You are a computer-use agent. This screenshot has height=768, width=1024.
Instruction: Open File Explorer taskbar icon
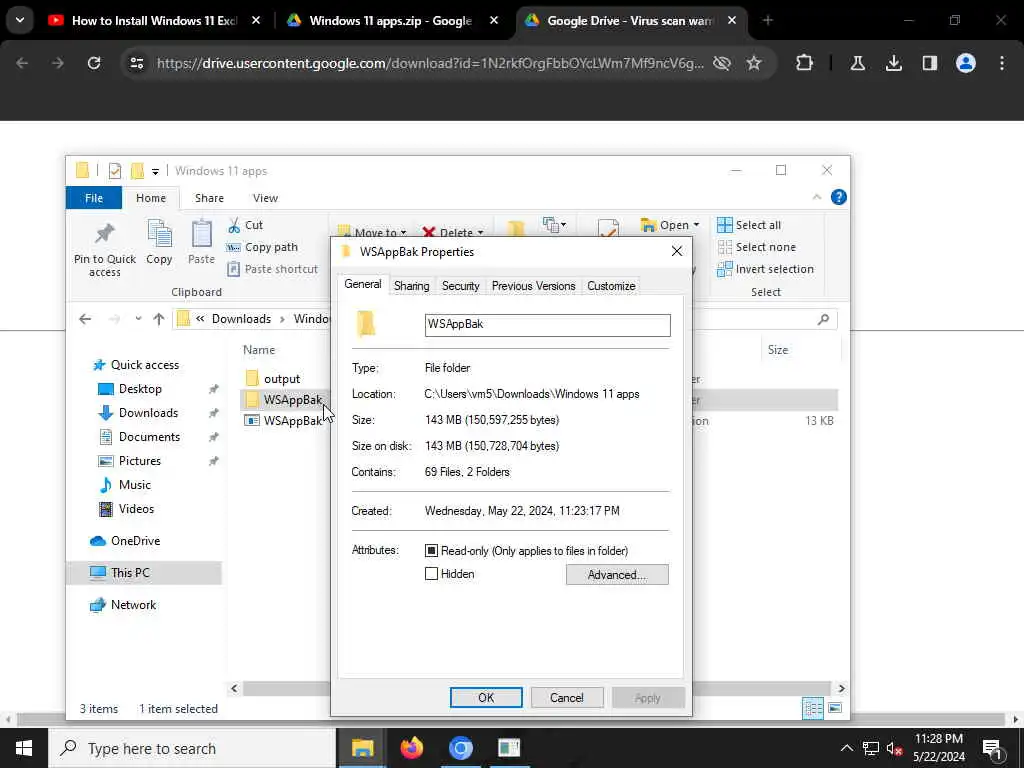pos(362,748)
